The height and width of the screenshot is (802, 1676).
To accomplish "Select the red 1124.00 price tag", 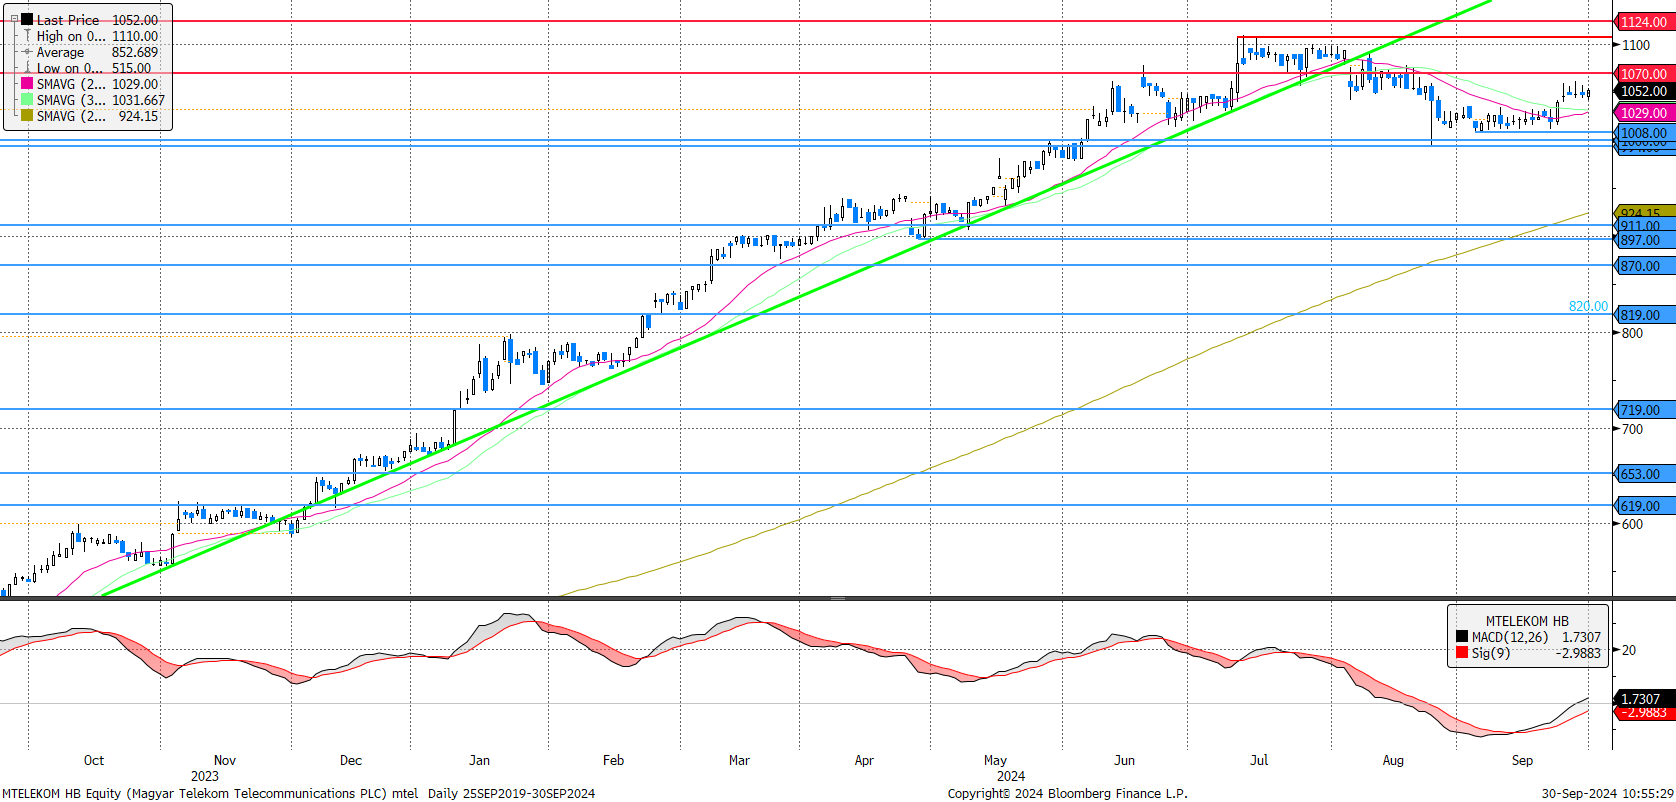I will (x=1644, y=22).
